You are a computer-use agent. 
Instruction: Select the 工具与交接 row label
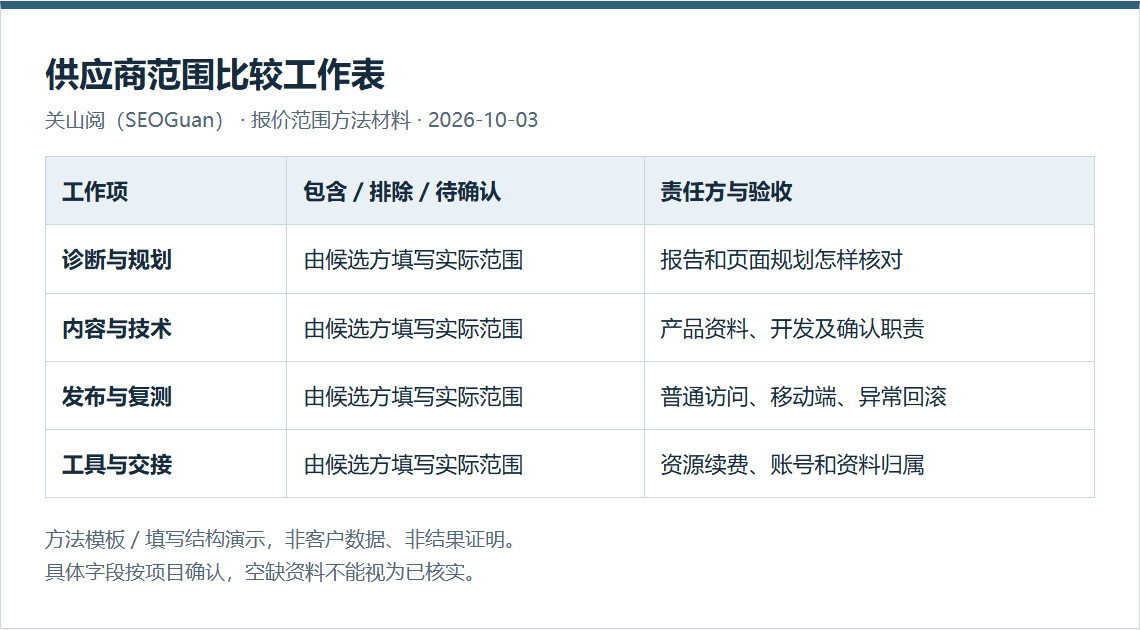(x=117, y=464)
